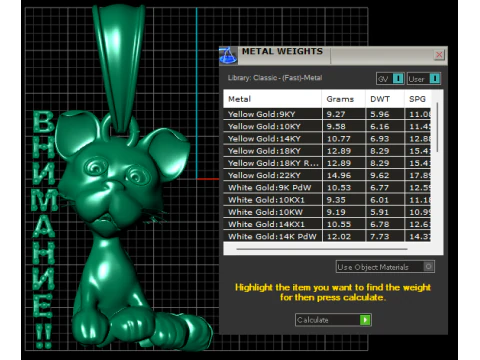The width and height of the screenshot is (480, 360).
Task: Select the Yellow Gold:9KY row
Action: (327, 114)
